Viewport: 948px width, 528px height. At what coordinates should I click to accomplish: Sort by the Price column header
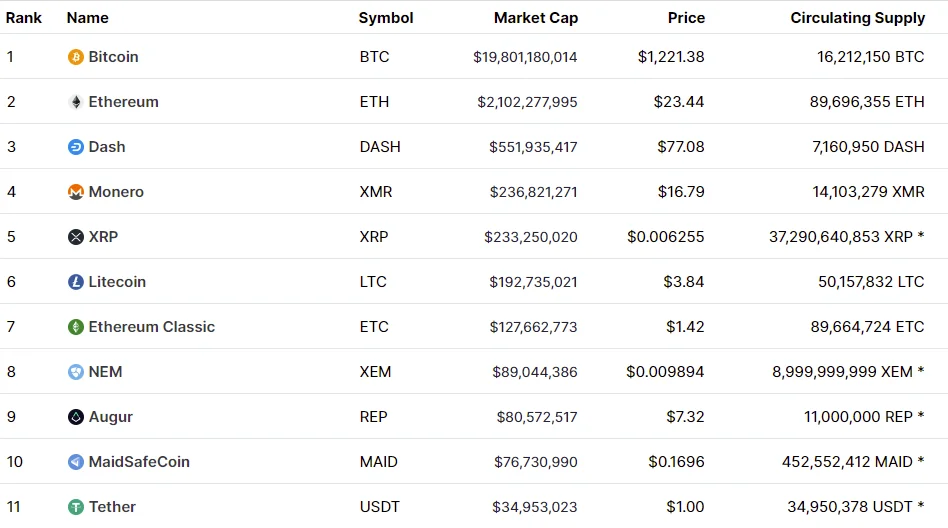[x=686, y=18]
